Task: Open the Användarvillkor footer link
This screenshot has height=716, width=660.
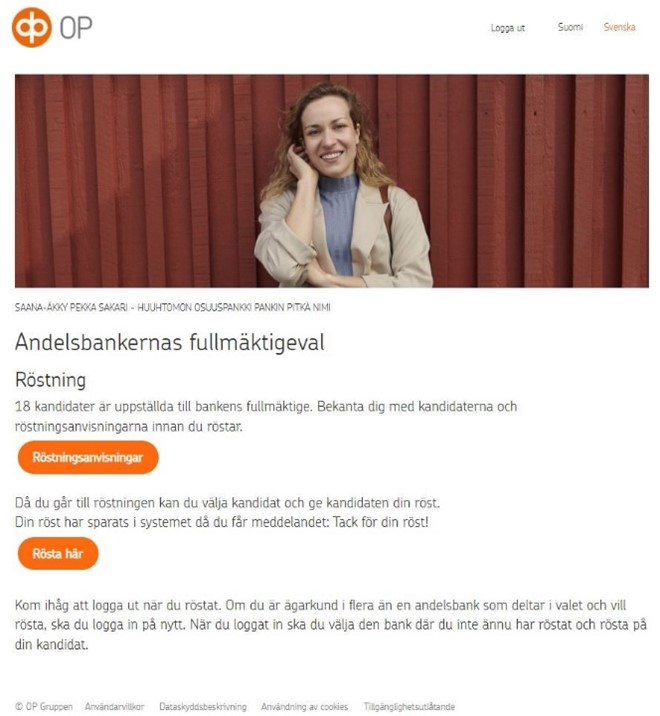Action: click(x=114, y=706)
